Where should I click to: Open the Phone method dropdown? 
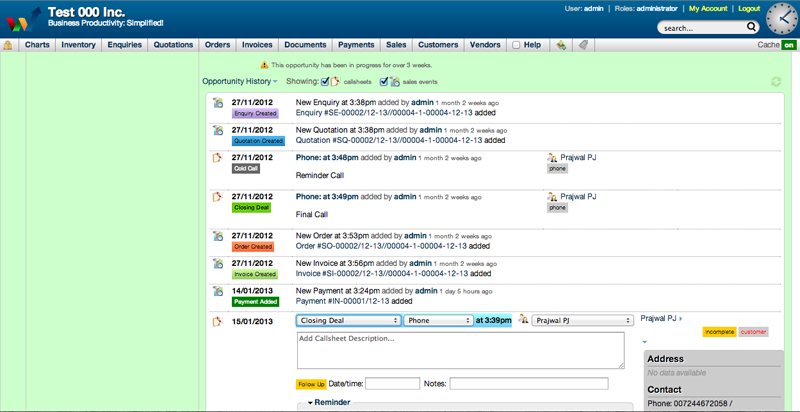coord(437,320)
